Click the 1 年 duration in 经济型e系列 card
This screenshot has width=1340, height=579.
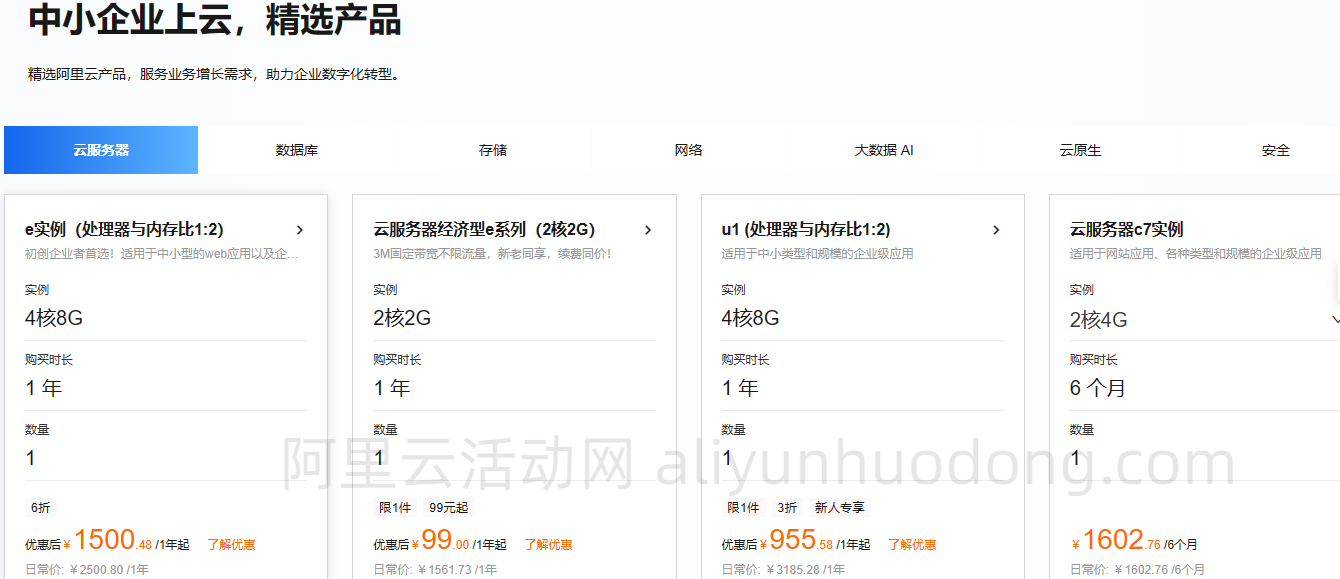392,388
